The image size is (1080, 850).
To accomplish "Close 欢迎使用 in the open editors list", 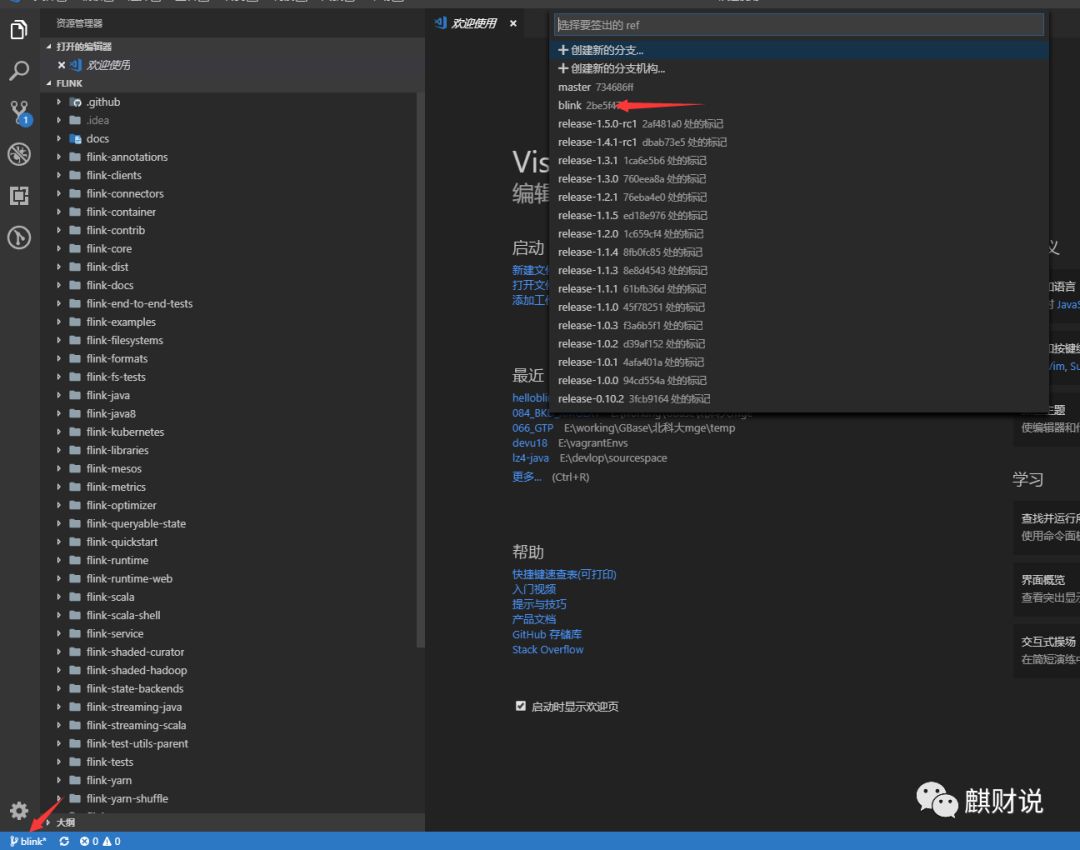I will click(x=61, y=65).
